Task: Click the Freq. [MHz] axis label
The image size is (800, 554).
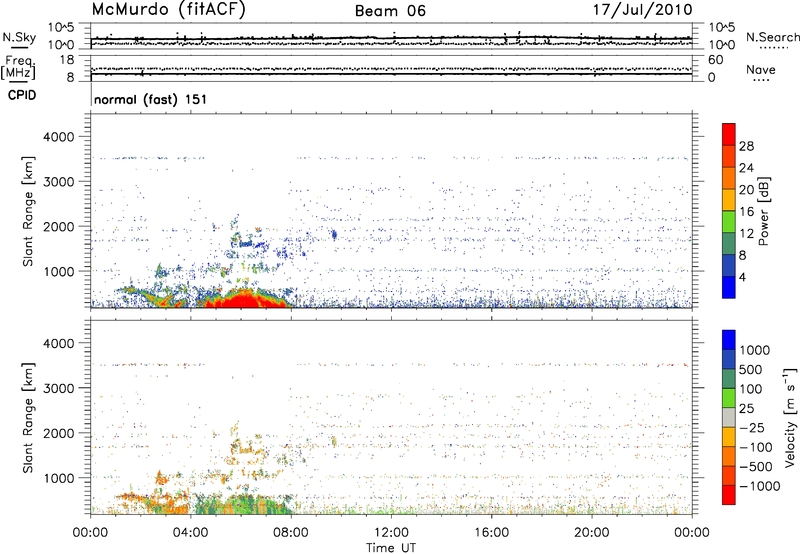Action: click(18, 68)
